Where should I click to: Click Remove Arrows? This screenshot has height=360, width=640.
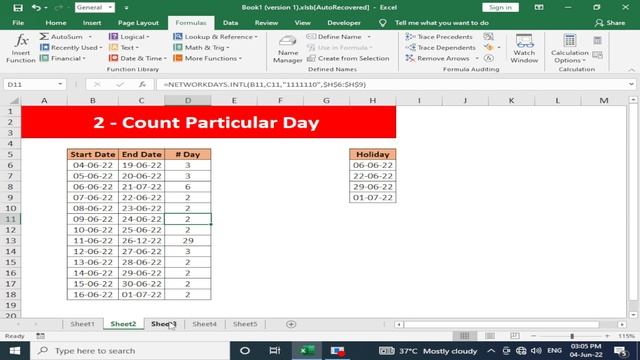(437, 58)
